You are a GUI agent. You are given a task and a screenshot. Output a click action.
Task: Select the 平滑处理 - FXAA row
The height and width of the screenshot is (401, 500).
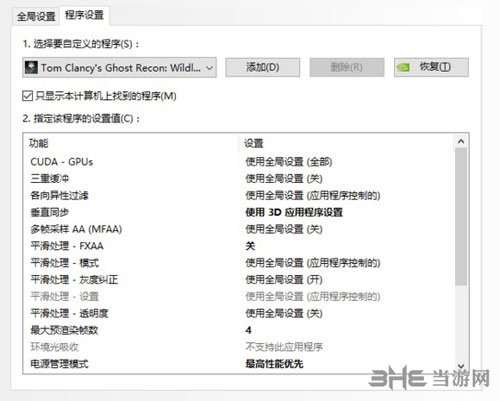point(239,246)
